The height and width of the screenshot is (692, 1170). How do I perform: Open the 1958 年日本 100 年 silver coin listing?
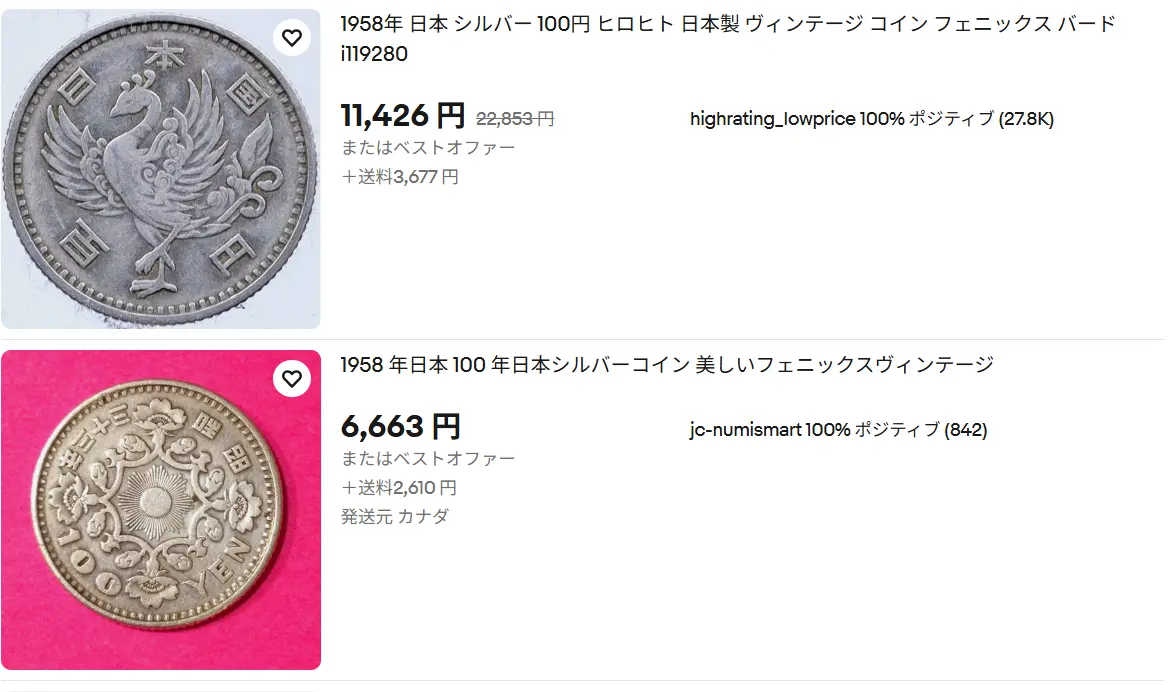tap(665, 366)
